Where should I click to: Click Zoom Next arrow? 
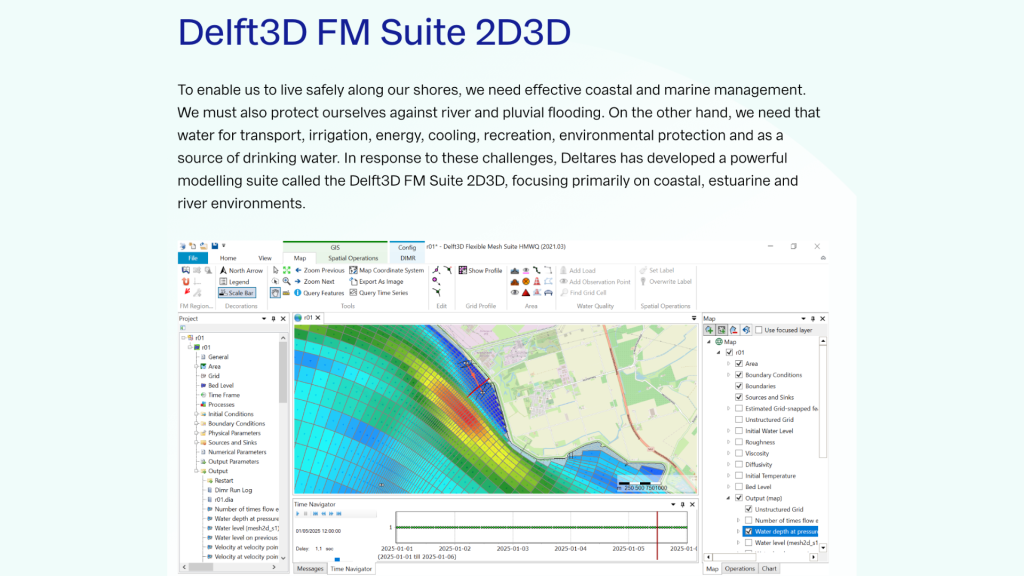[x=298, y=281]
